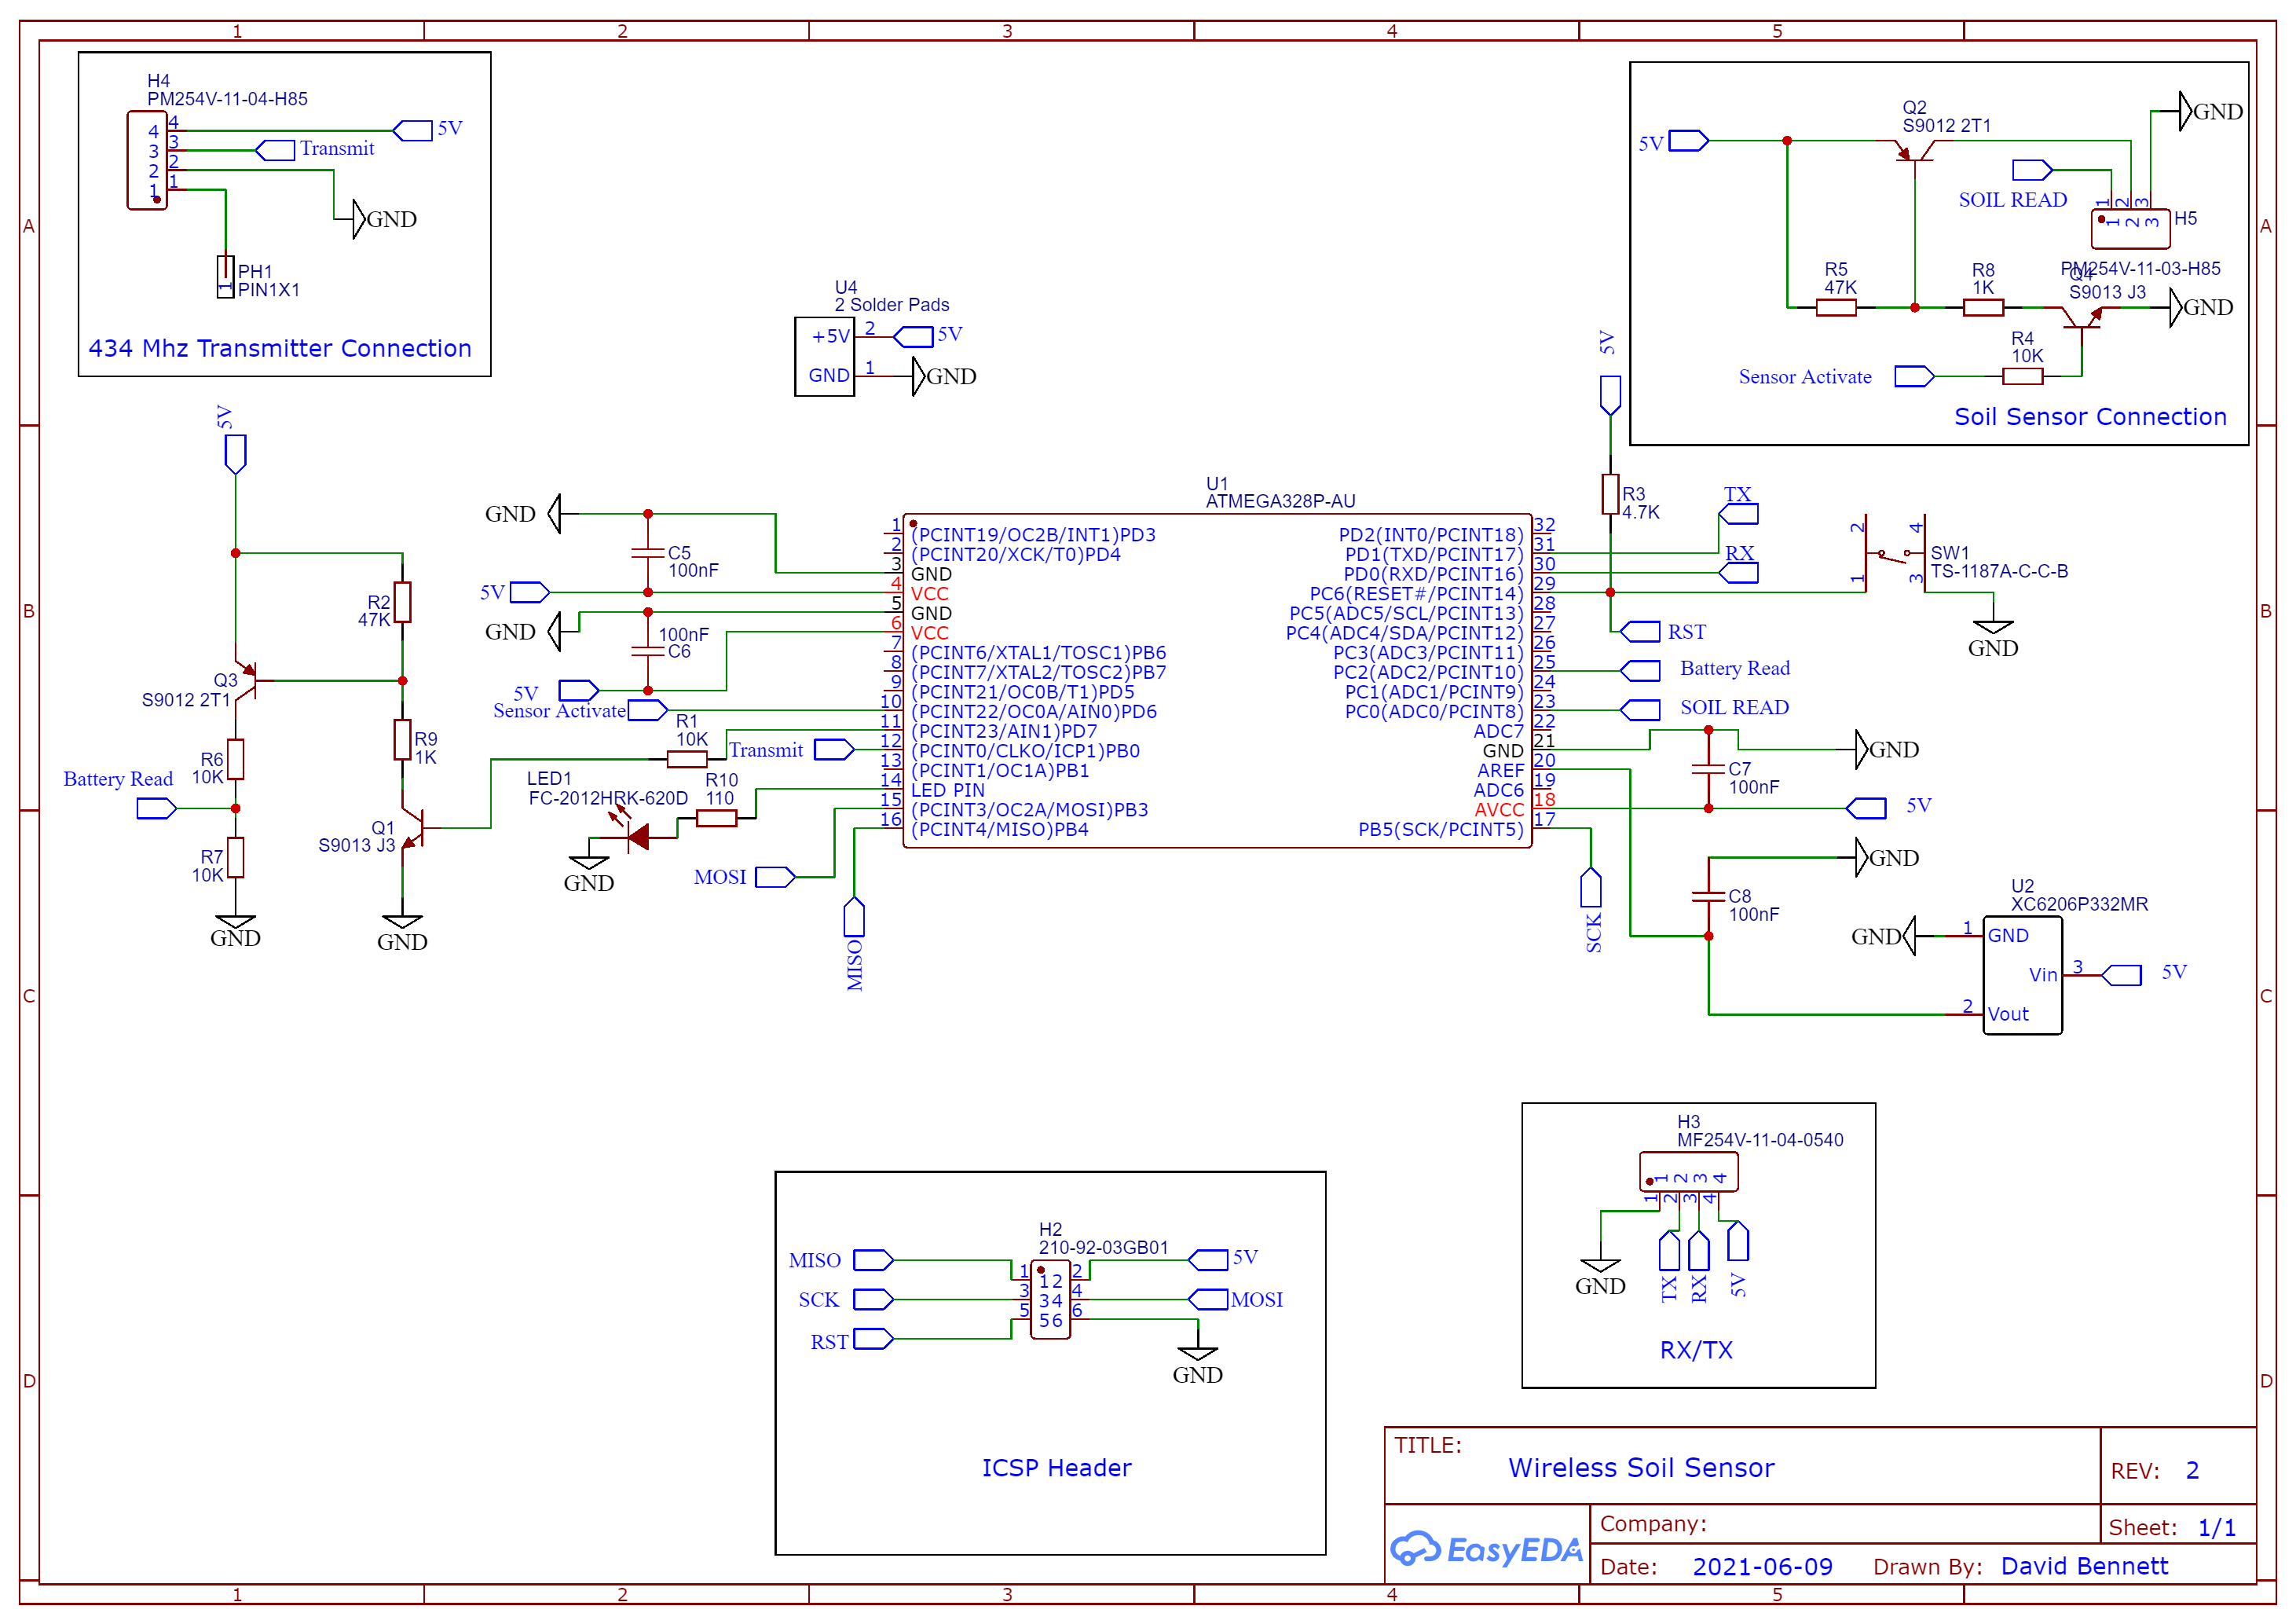
Task: Select the 'LED PIN' pin 14 label
Action: 947,790
